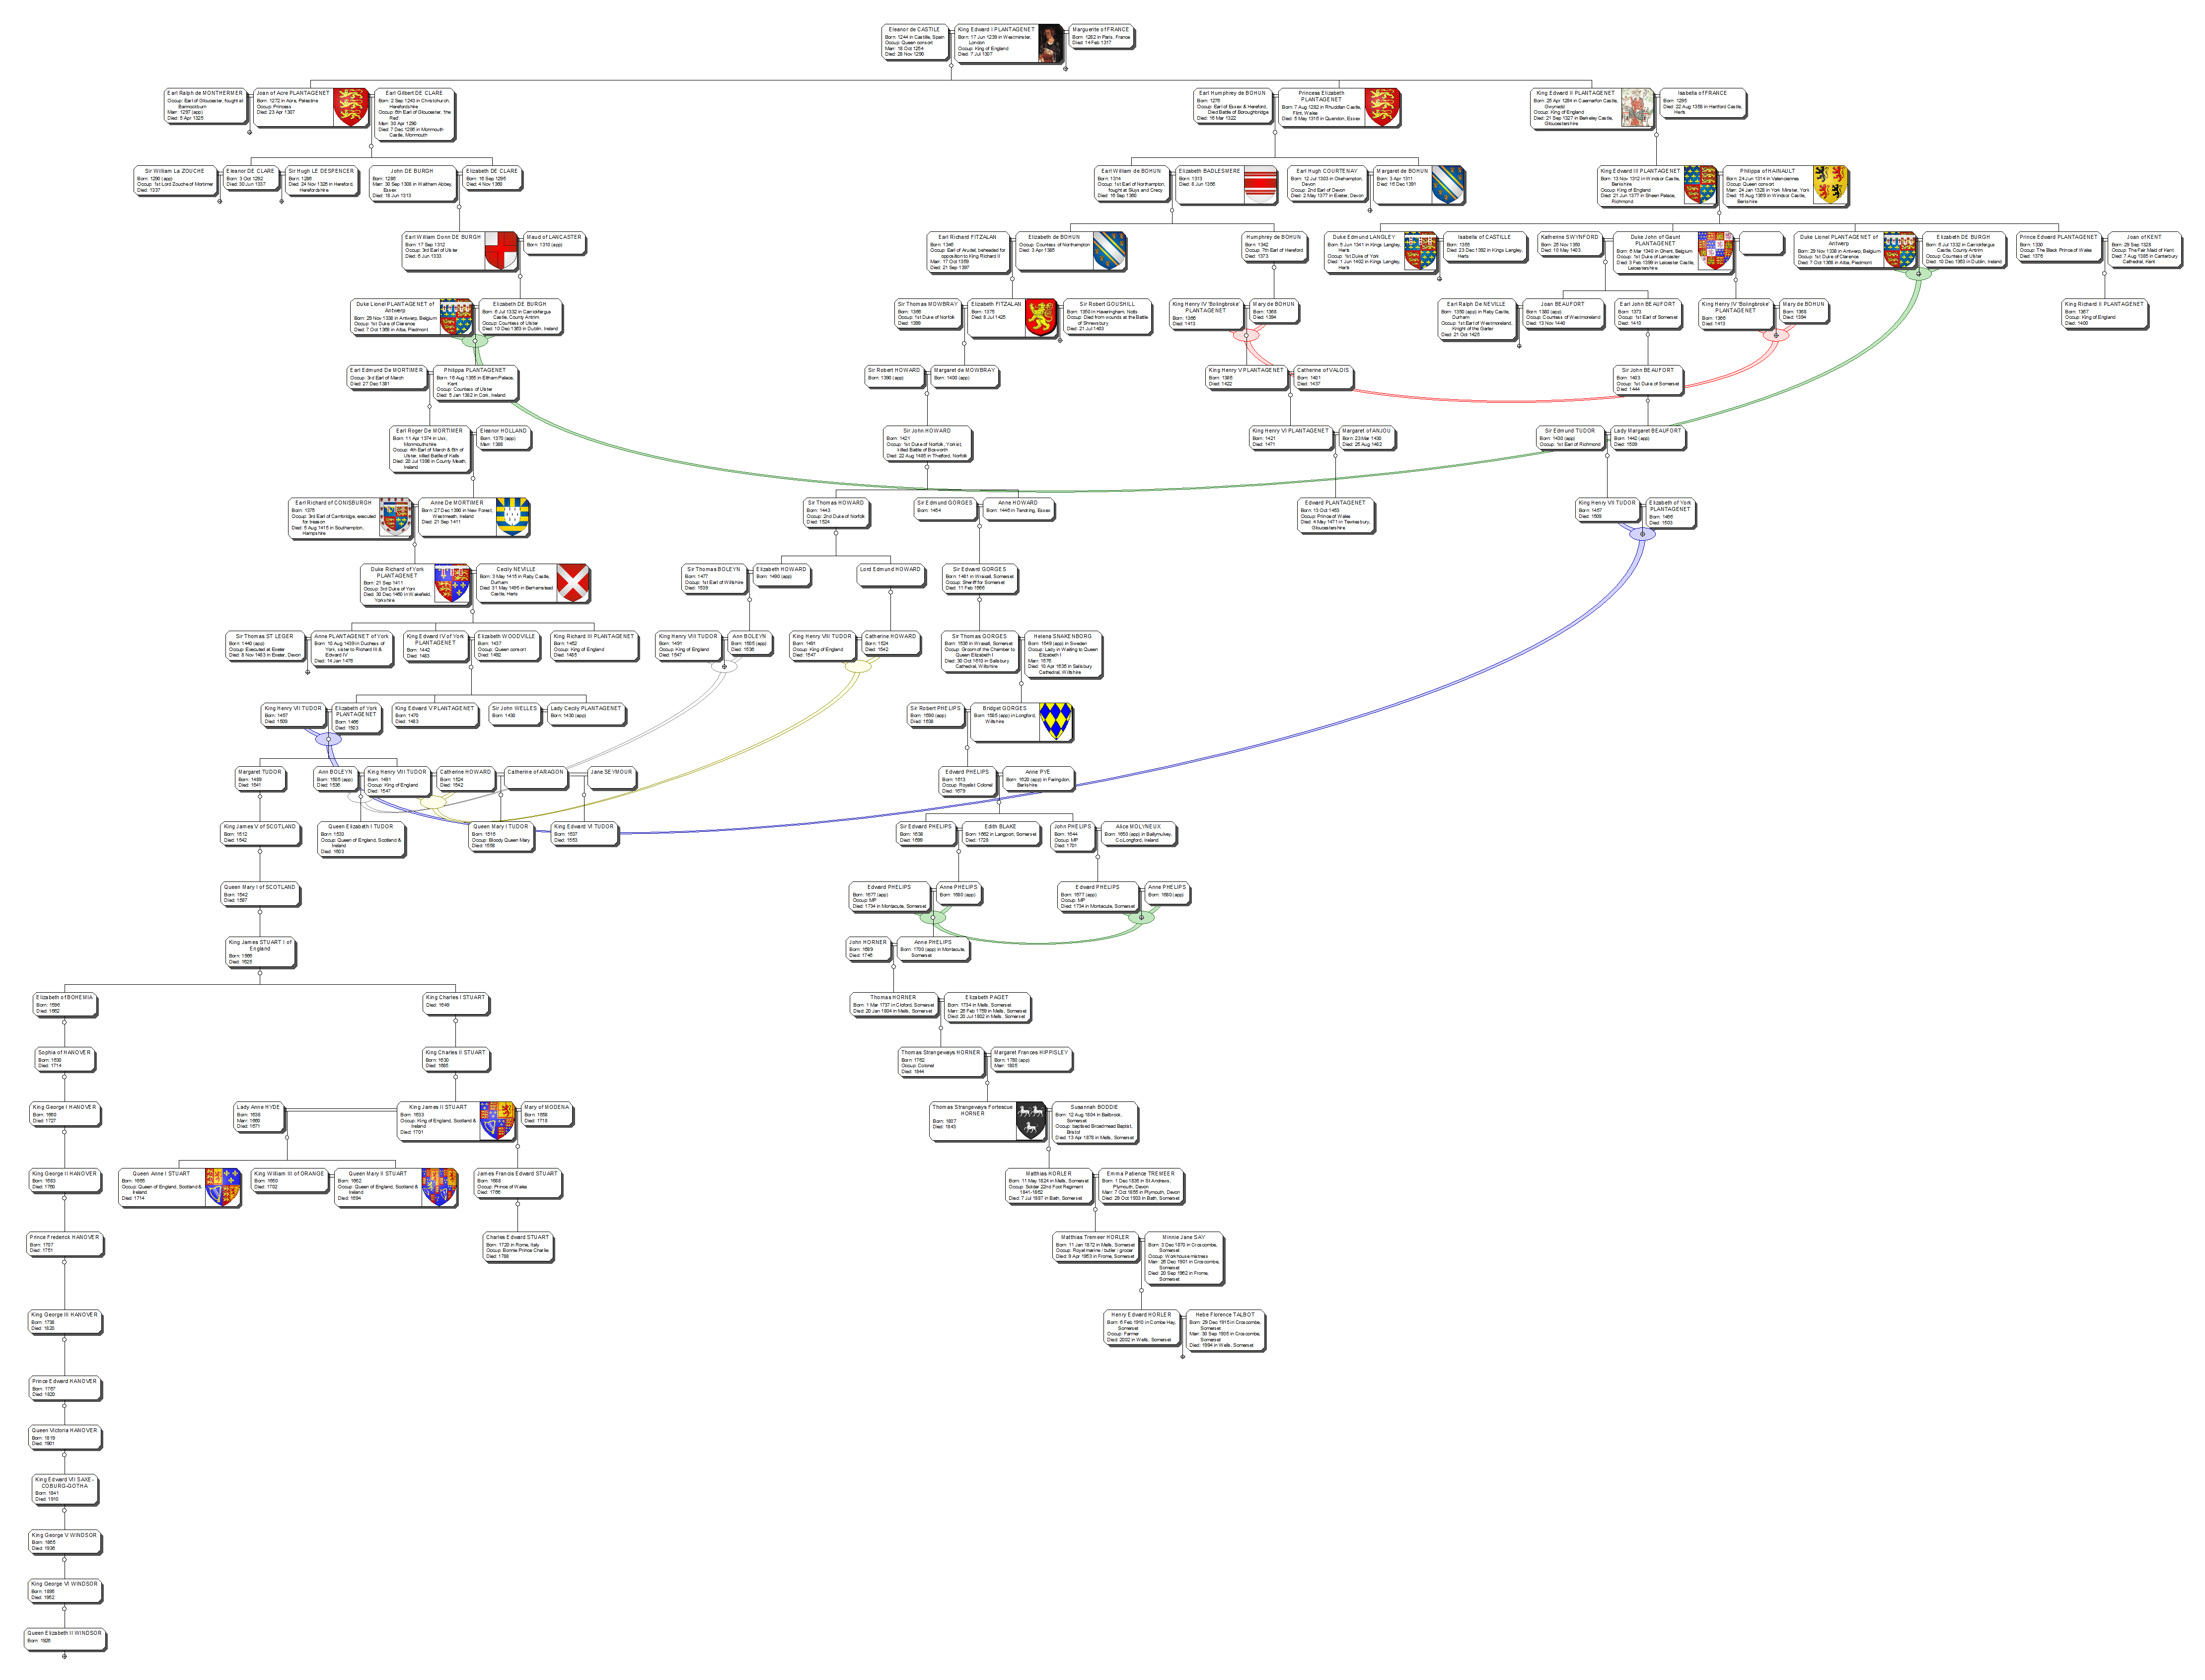2205x1680 pixels.
Task: Expand plus marker below Queen Elizabeth II Windsor
Action: 64,1656
